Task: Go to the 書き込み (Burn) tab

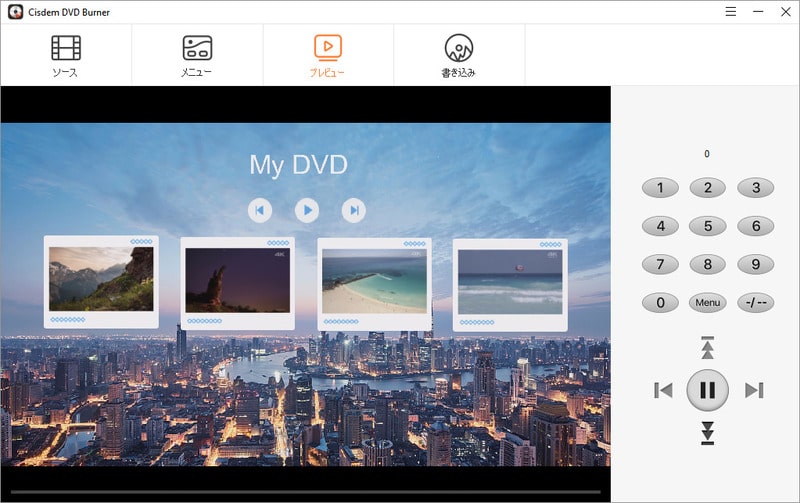Action: (458, 56)
